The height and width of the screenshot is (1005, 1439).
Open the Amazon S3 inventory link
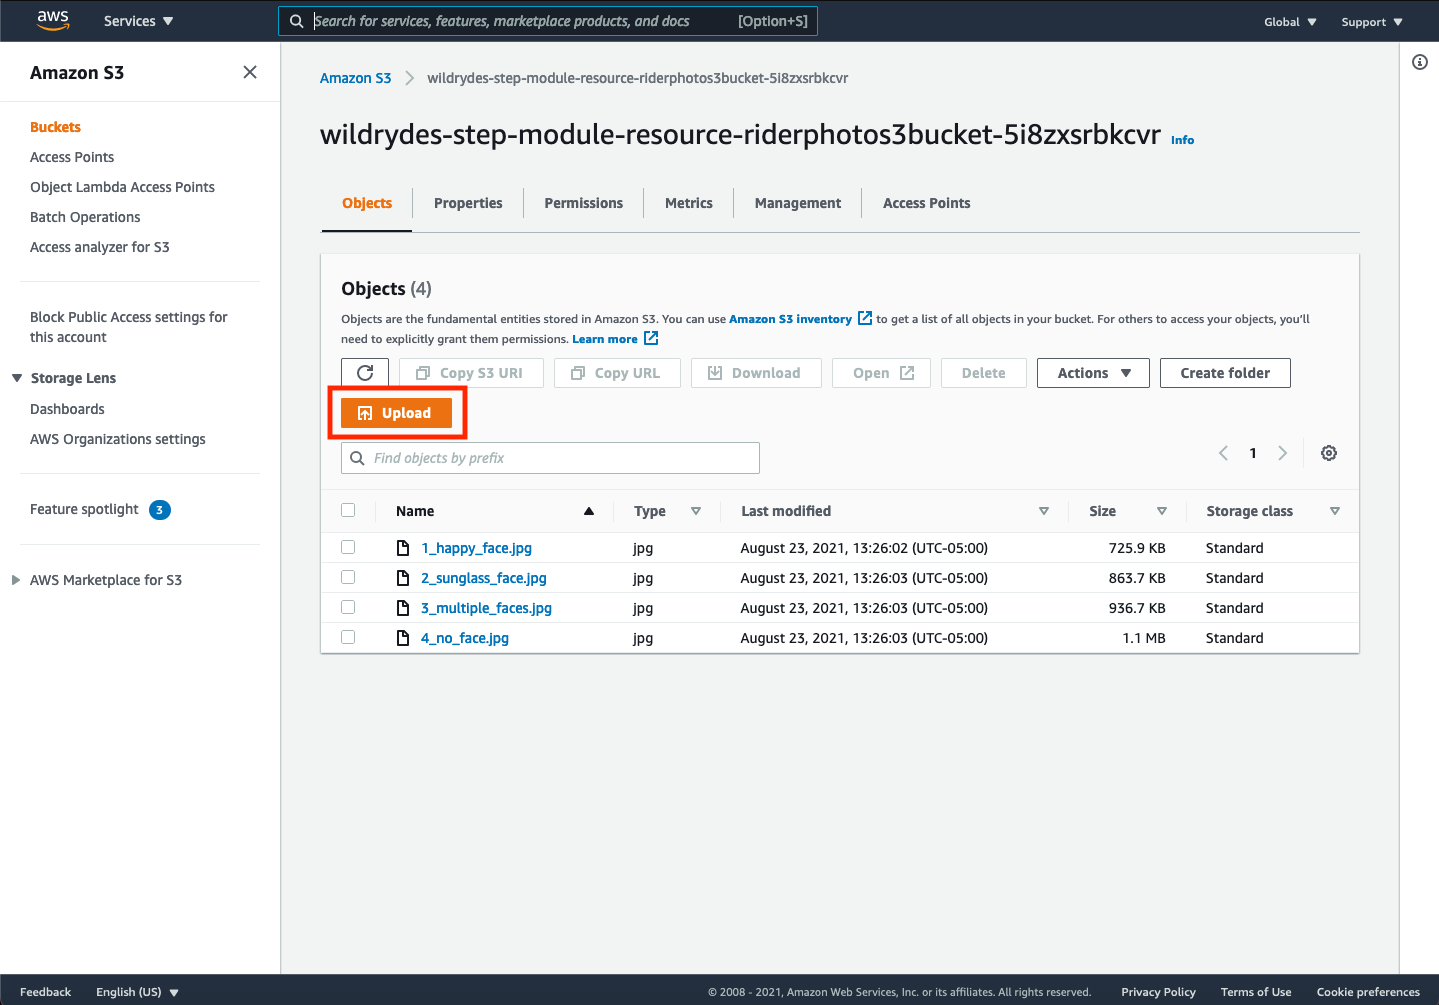[790, 319]
